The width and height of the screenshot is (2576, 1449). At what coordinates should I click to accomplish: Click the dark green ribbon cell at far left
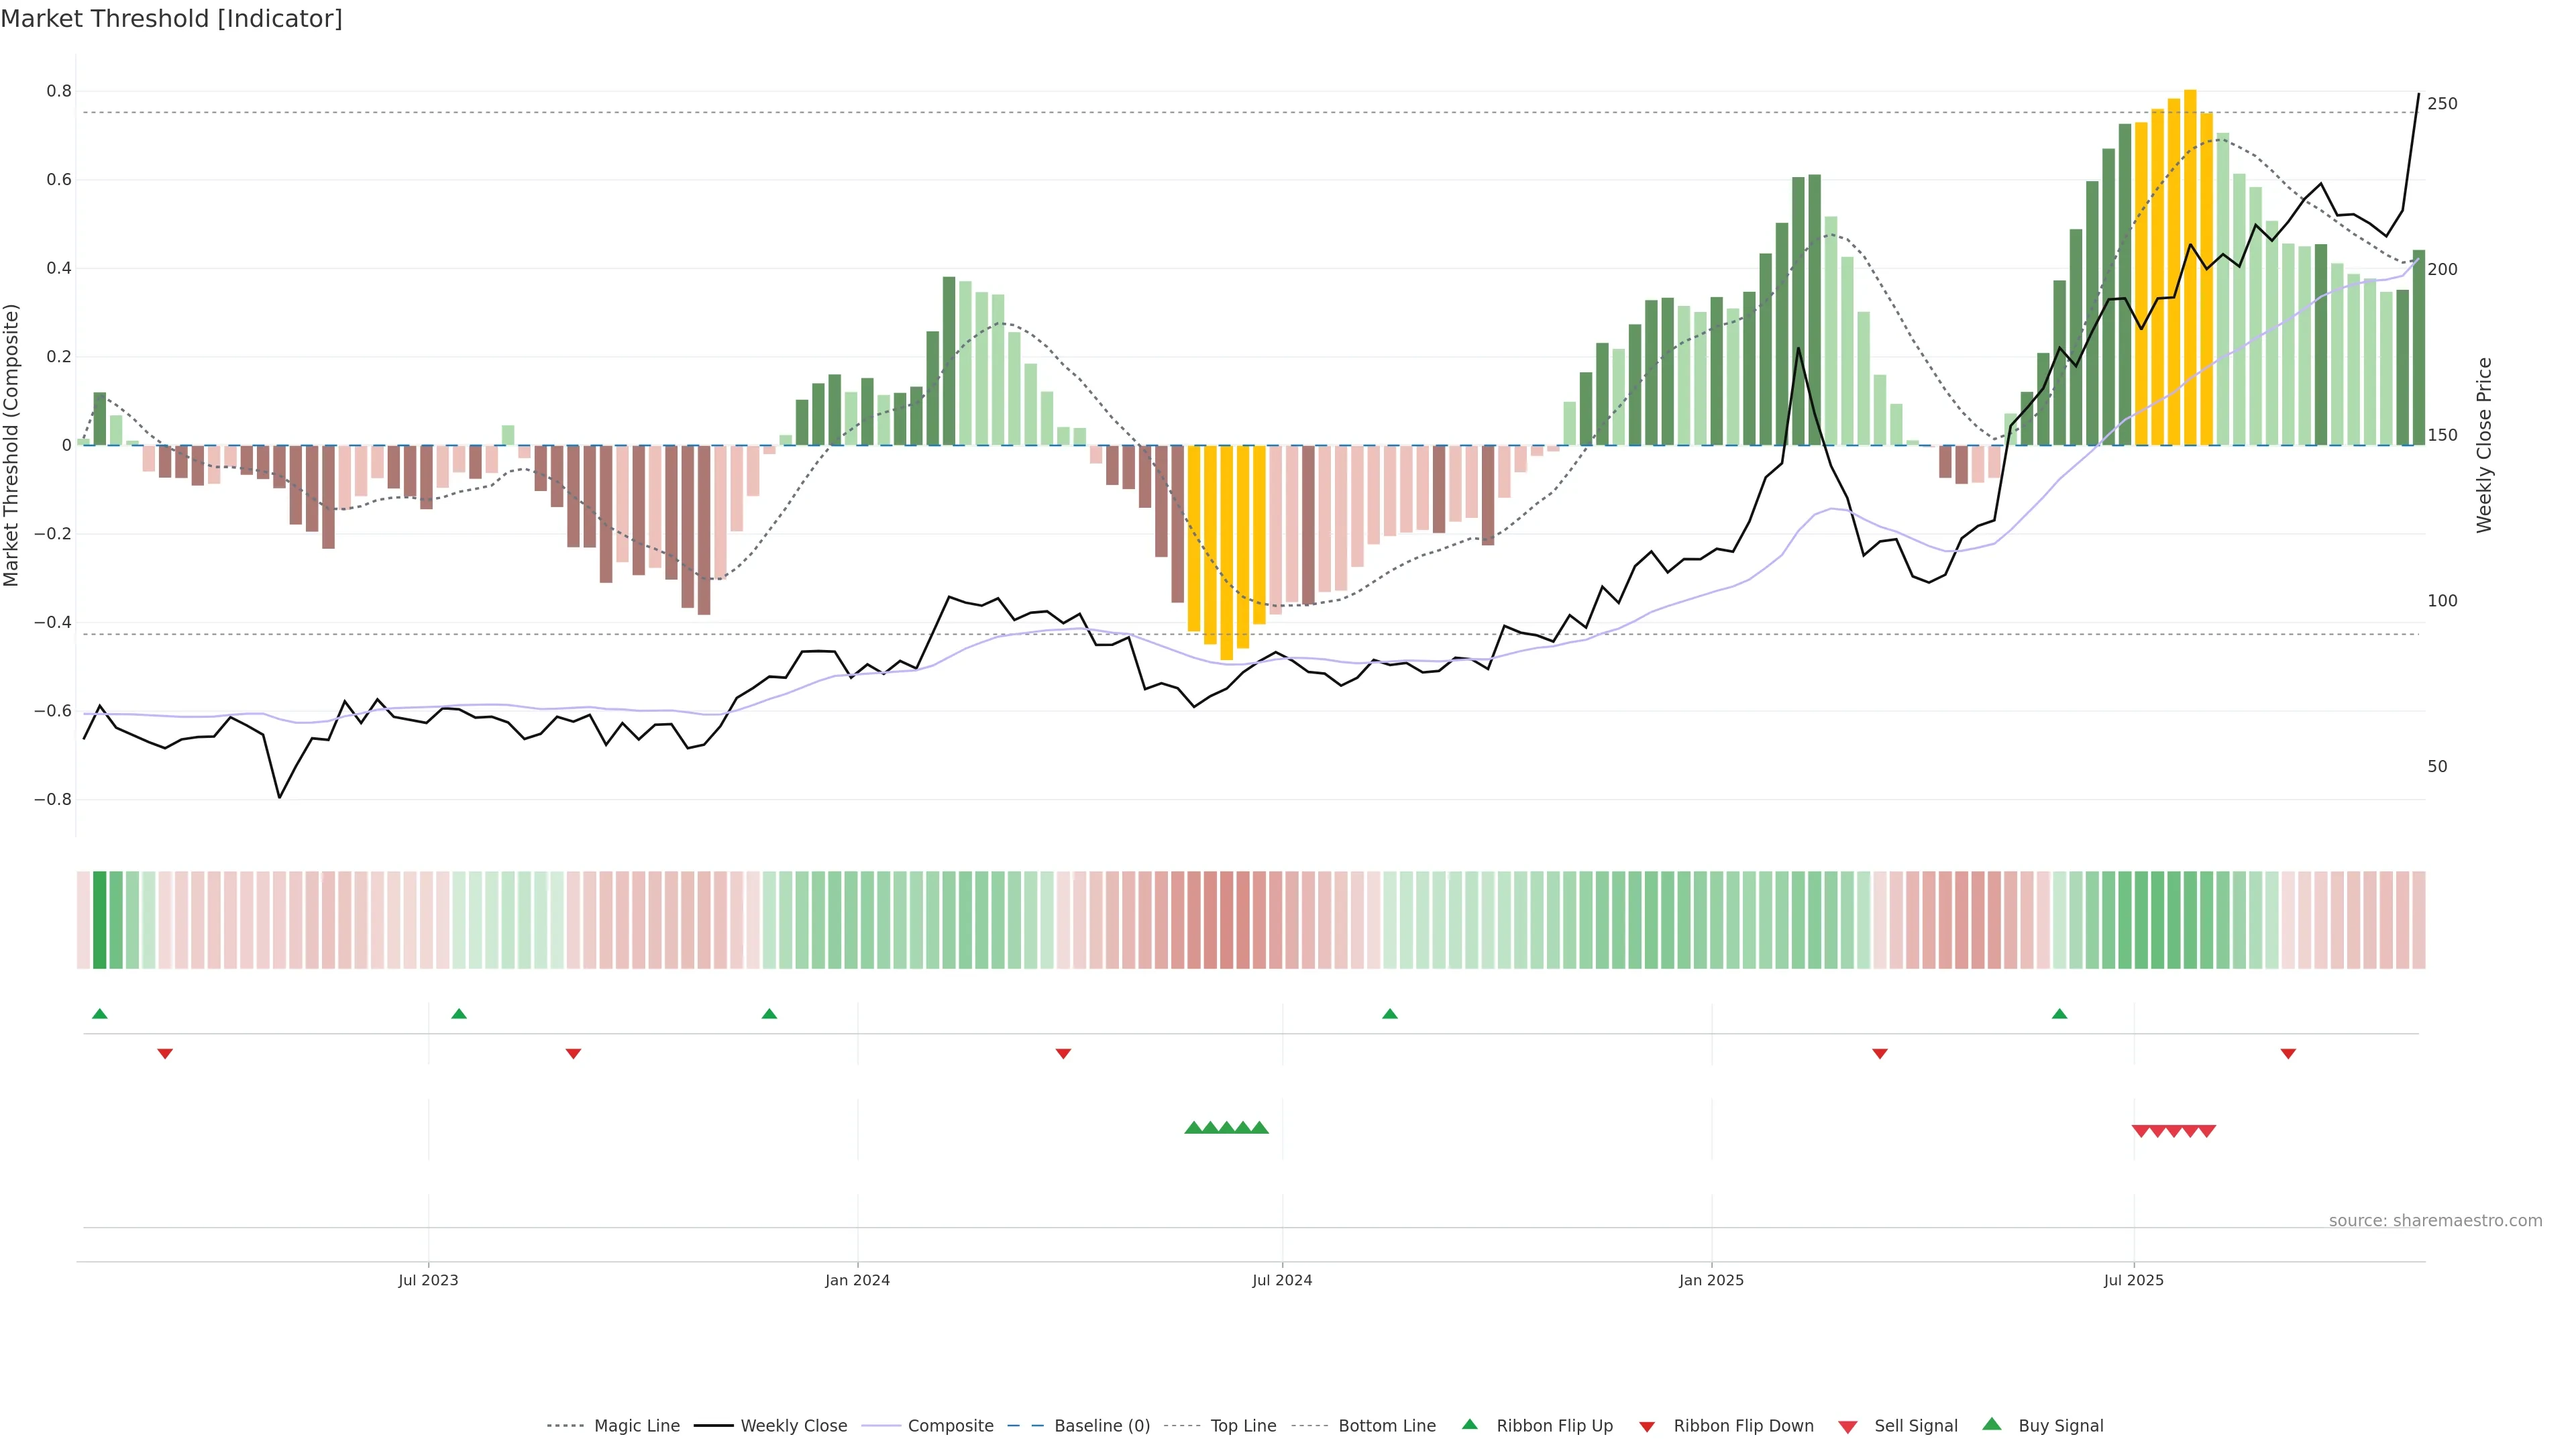[x=99, y=920]
